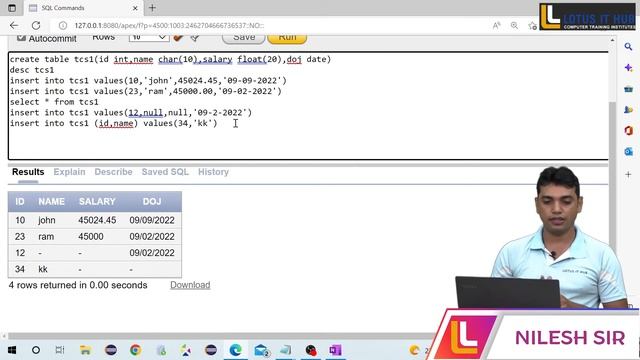Image resolution: width=640 pixels, height=360 pixels.
Task: Open Microsoft Edge from taskbar
Action: point(236,350)
